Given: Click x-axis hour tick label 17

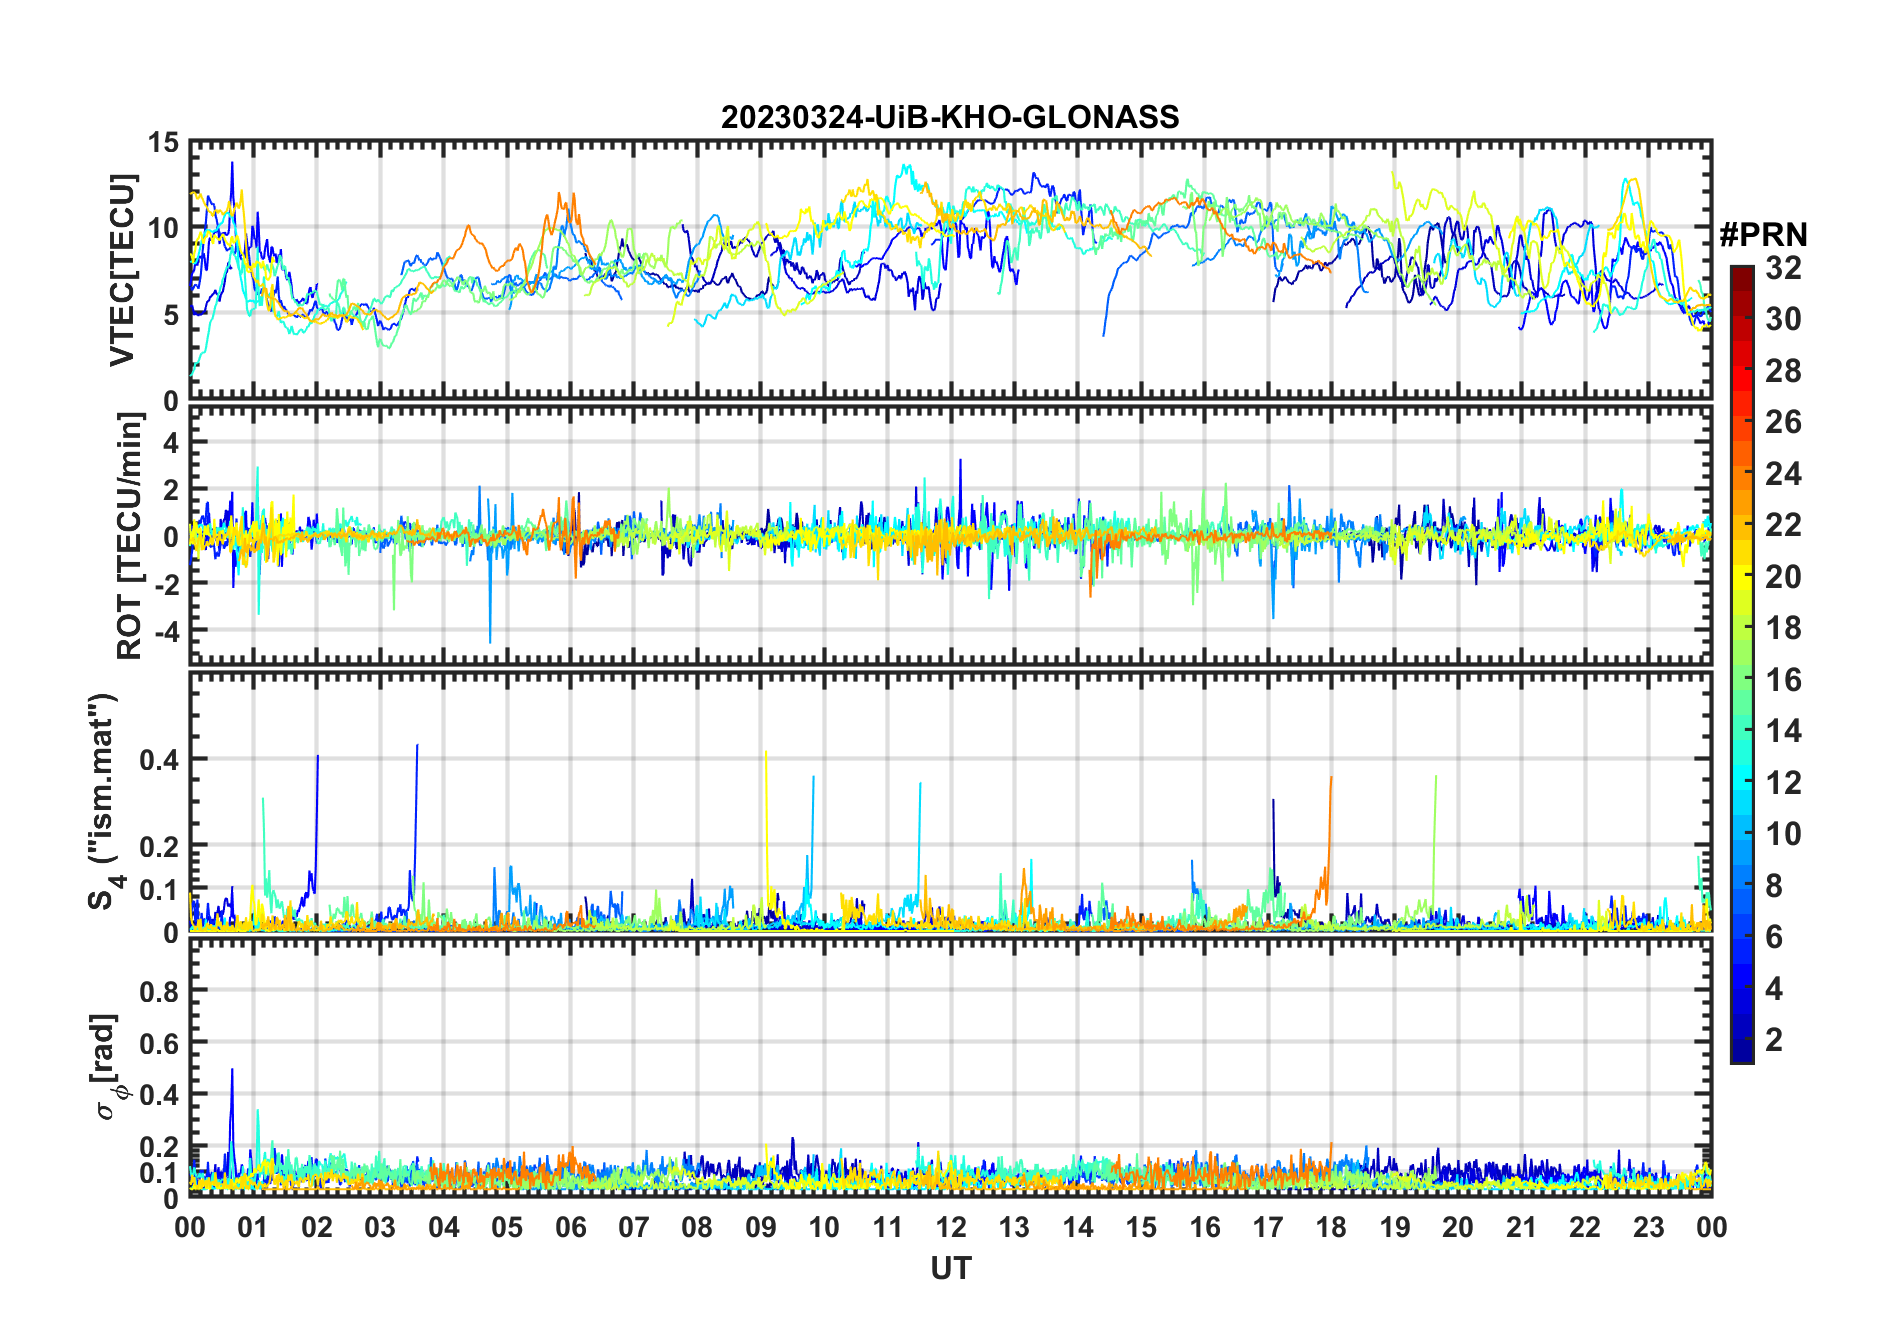Looking at the screenshot, I should click(1268, 1227).
